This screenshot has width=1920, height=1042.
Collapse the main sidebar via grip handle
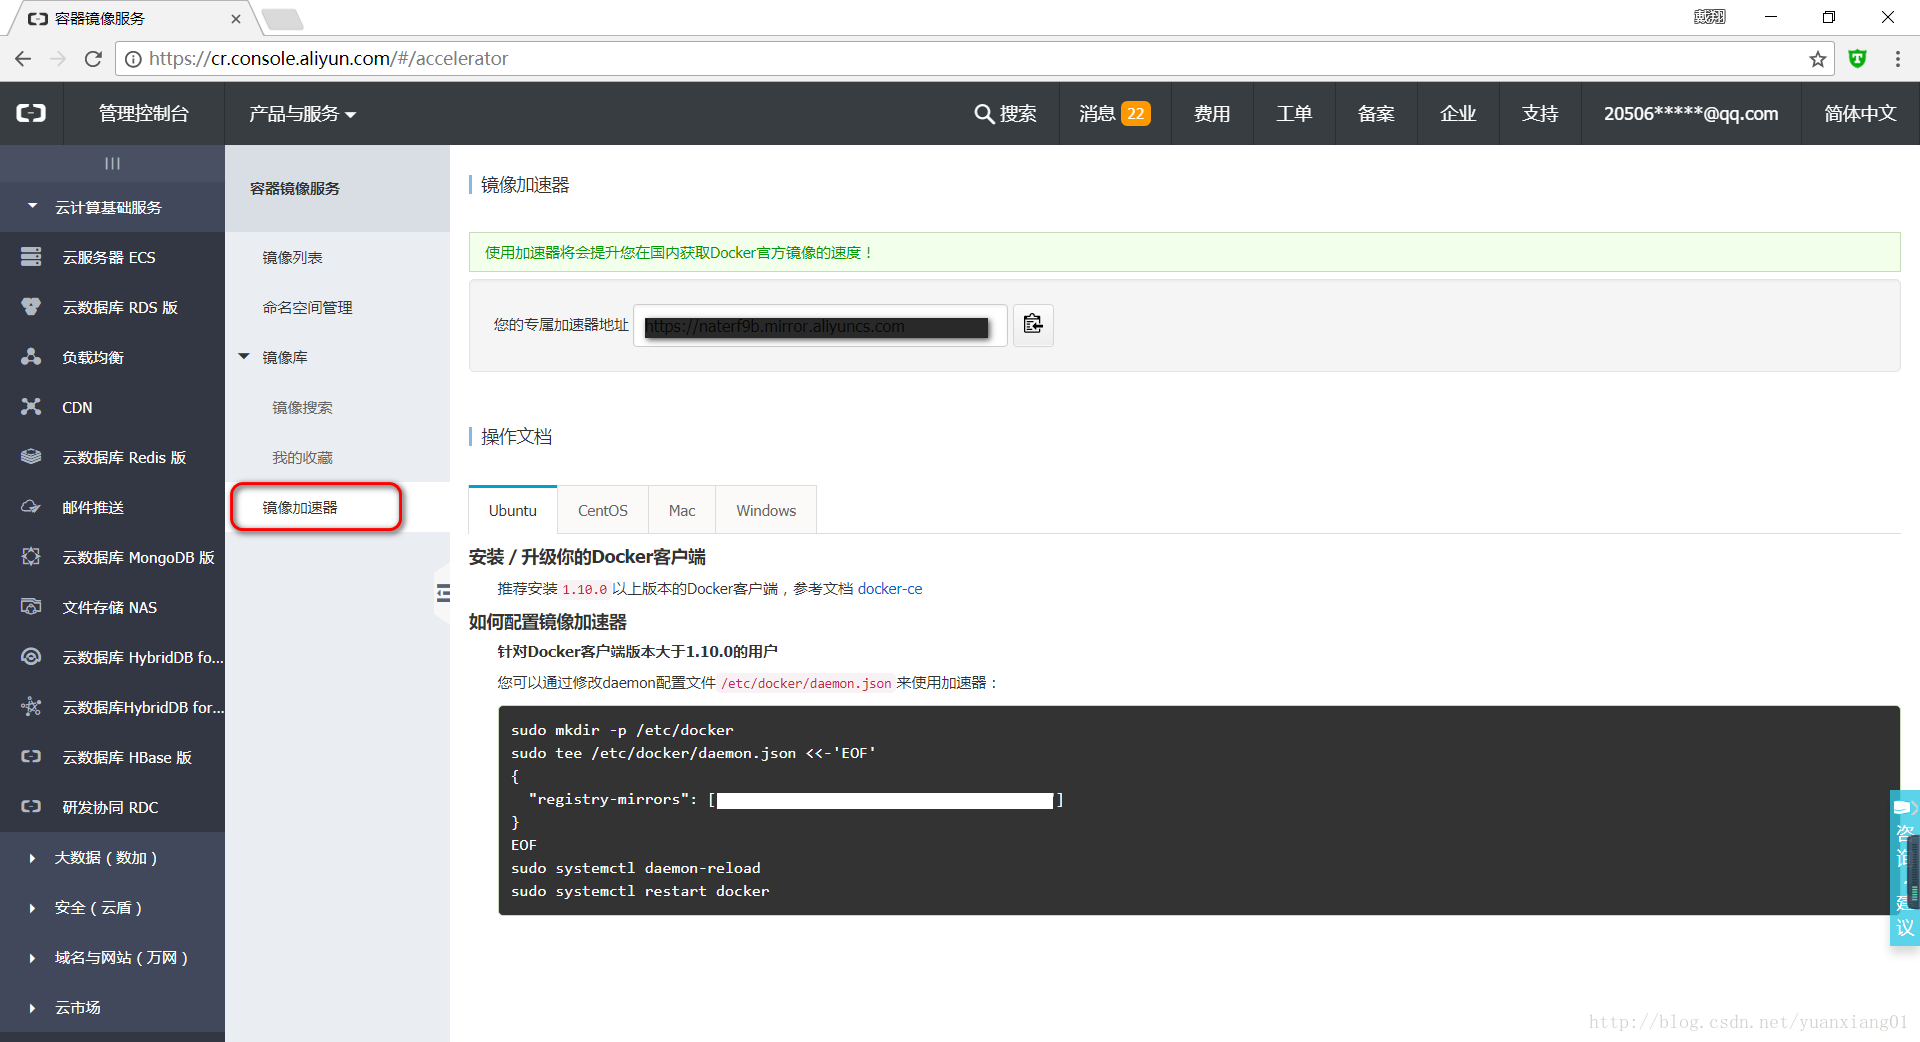click(112, 163)
